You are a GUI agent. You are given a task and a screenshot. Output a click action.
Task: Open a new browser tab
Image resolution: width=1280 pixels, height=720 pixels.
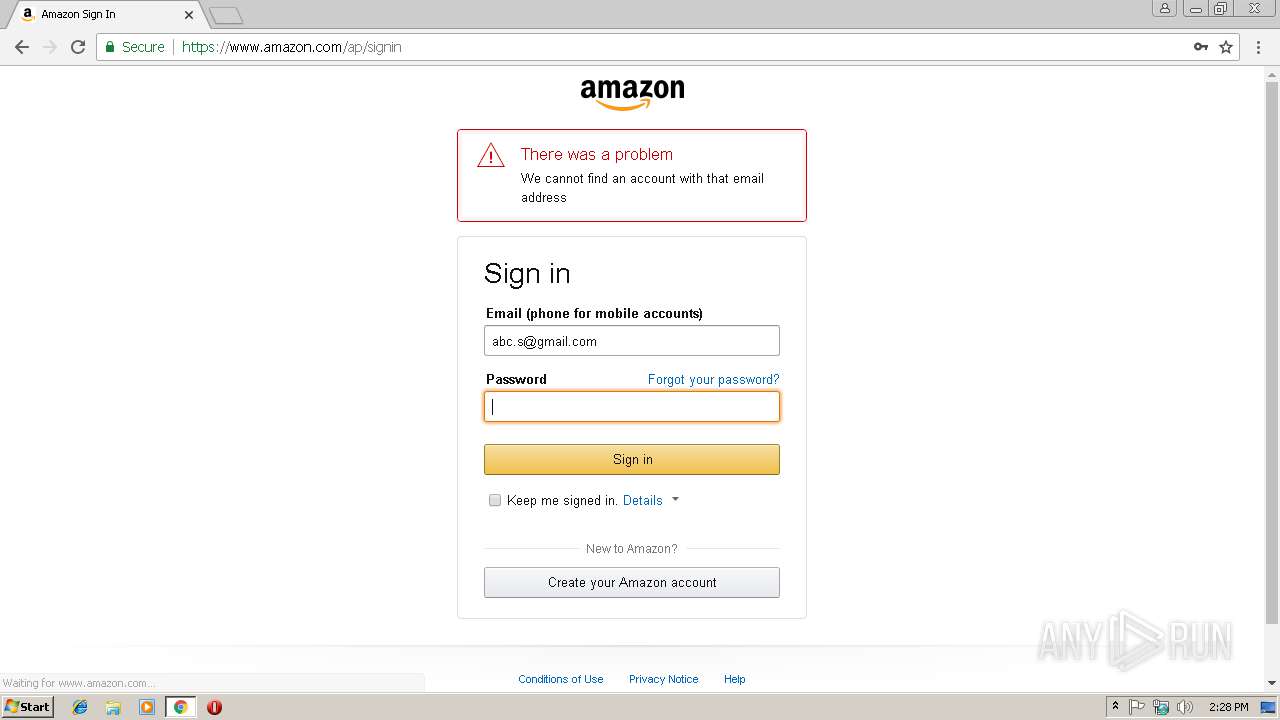click(x=226, y=15)
